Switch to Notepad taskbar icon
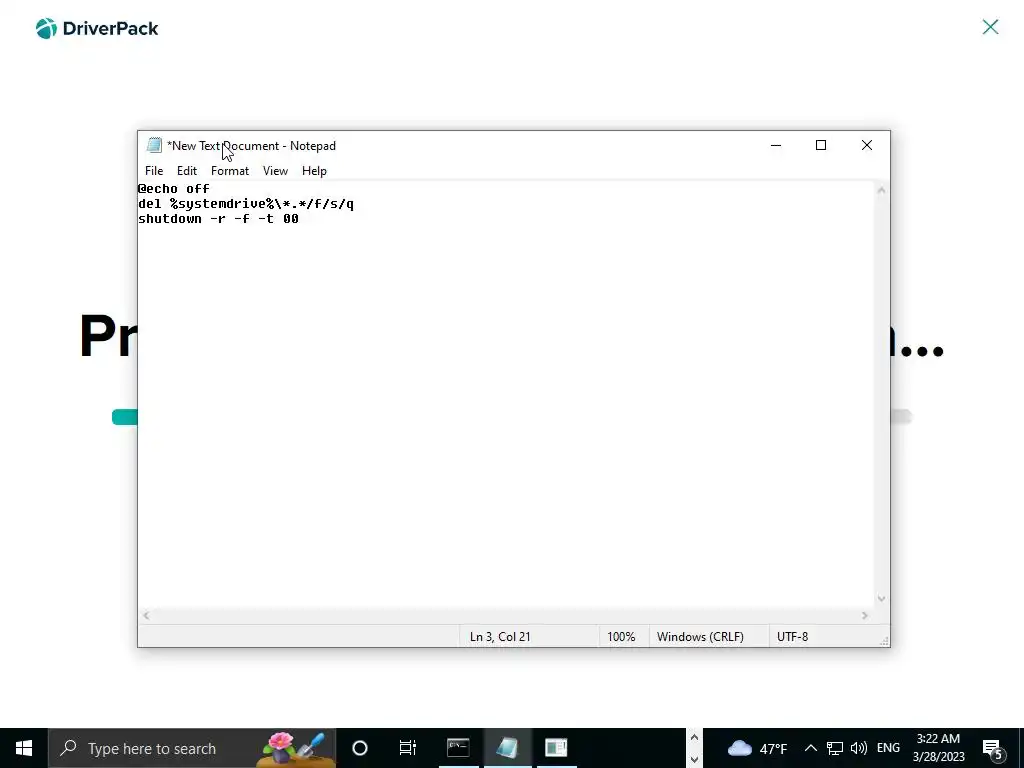The width and height of the screenshot is (1024, 768). [507, 748]
